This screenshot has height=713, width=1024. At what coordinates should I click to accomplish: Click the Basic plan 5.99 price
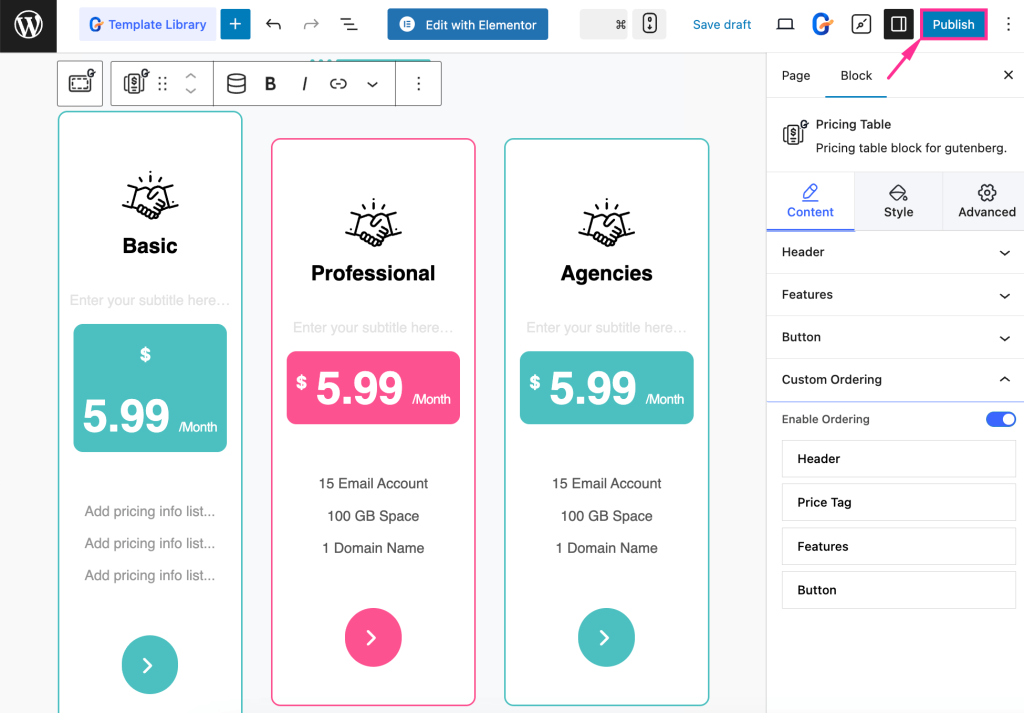[x=126, y=416]
